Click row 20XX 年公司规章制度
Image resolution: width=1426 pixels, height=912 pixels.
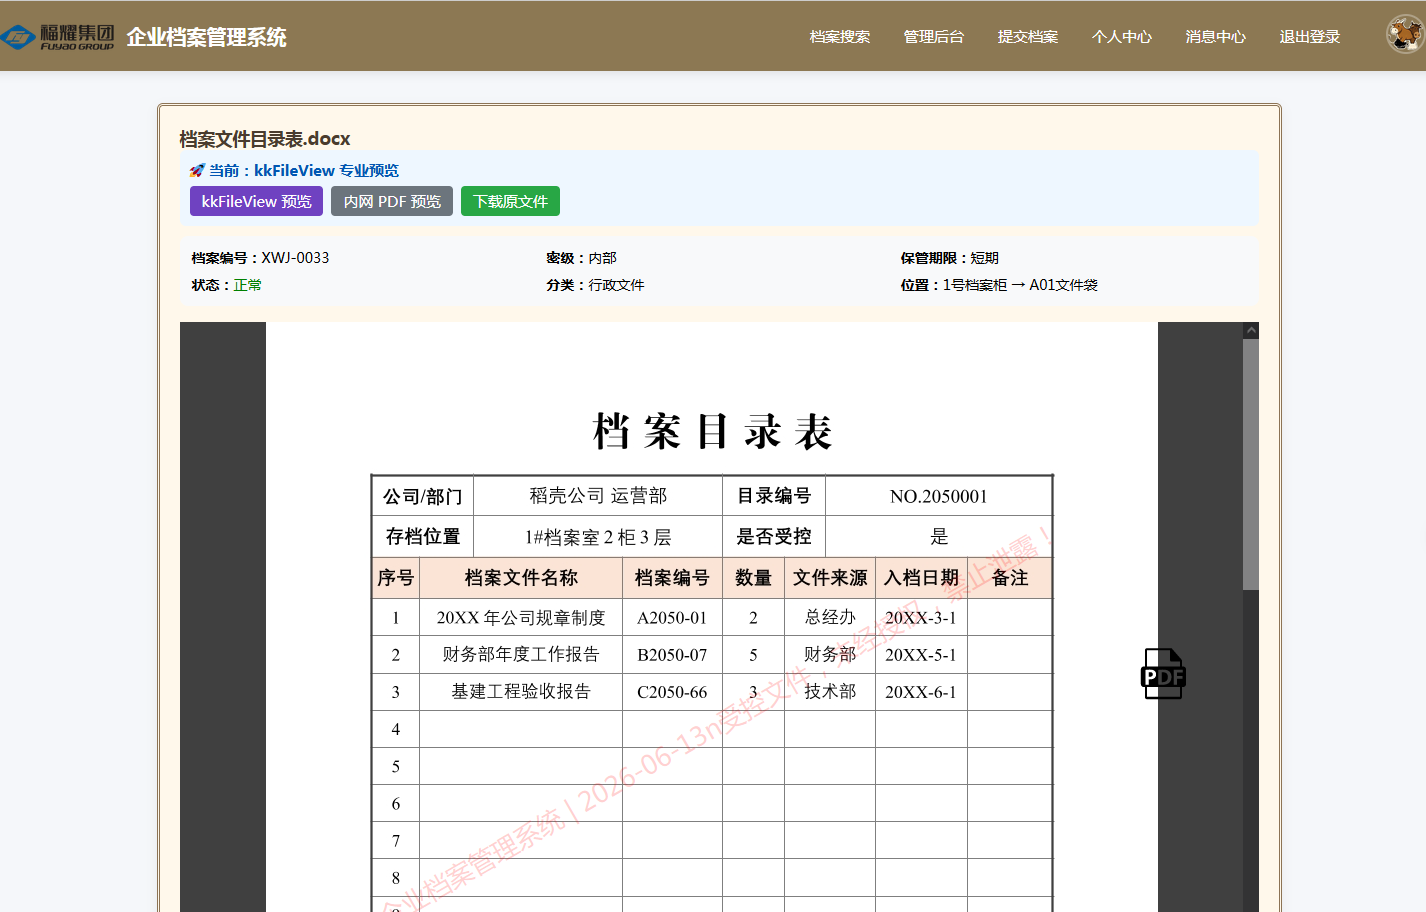[x=521, y=618]
